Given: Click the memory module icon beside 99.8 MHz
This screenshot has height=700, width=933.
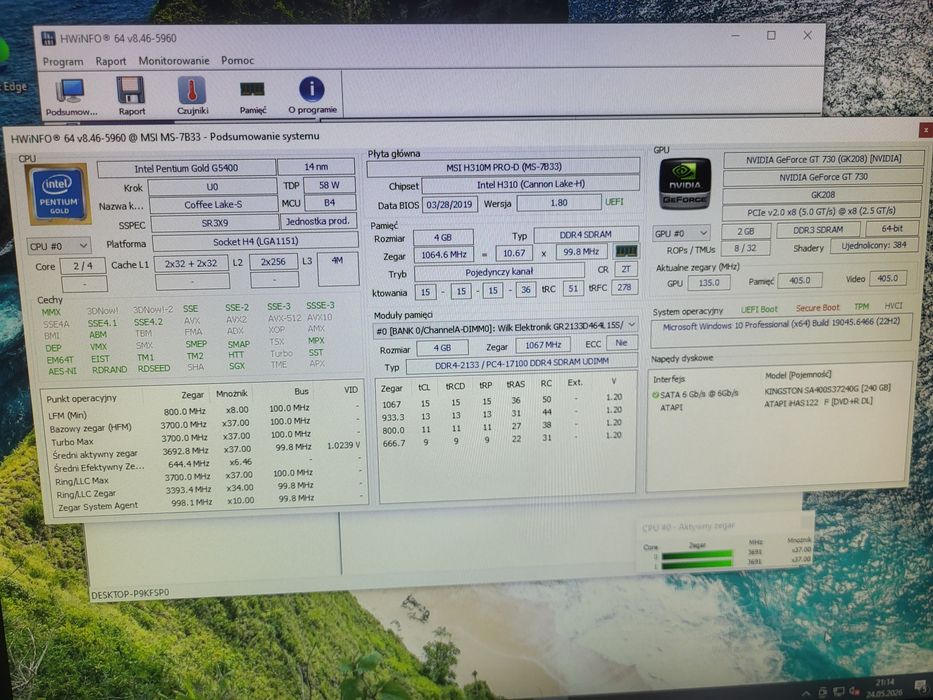Looking at the screenshot, I should [x=626, y=251].
